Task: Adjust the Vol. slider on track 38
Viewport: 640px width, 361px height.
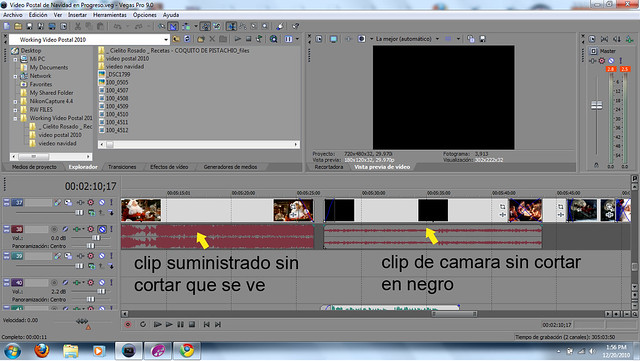Action: (96, 238)
